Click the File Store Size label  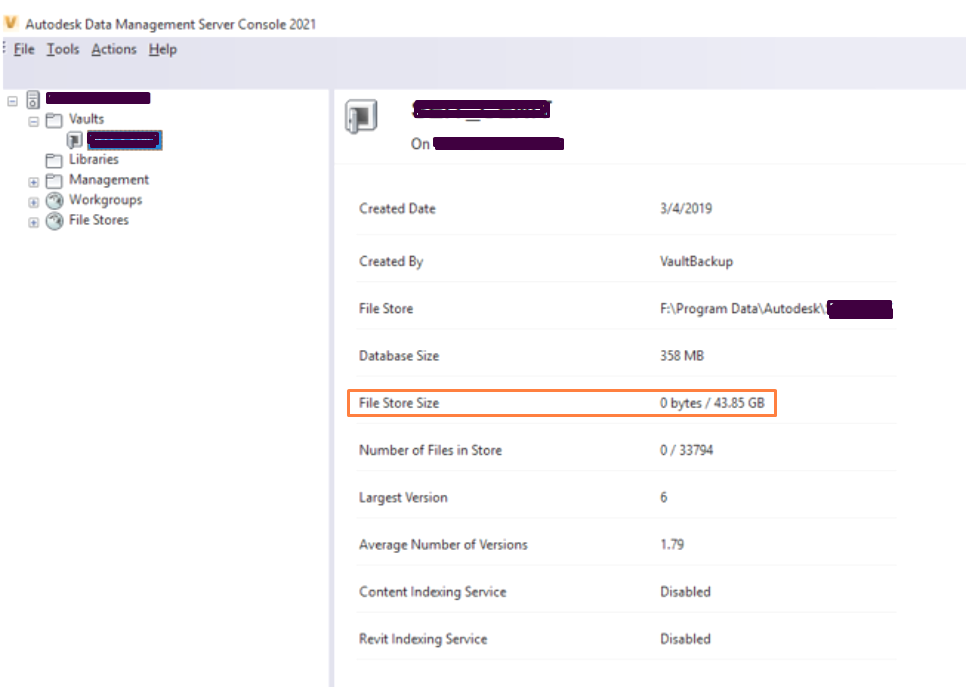(399, 403)
